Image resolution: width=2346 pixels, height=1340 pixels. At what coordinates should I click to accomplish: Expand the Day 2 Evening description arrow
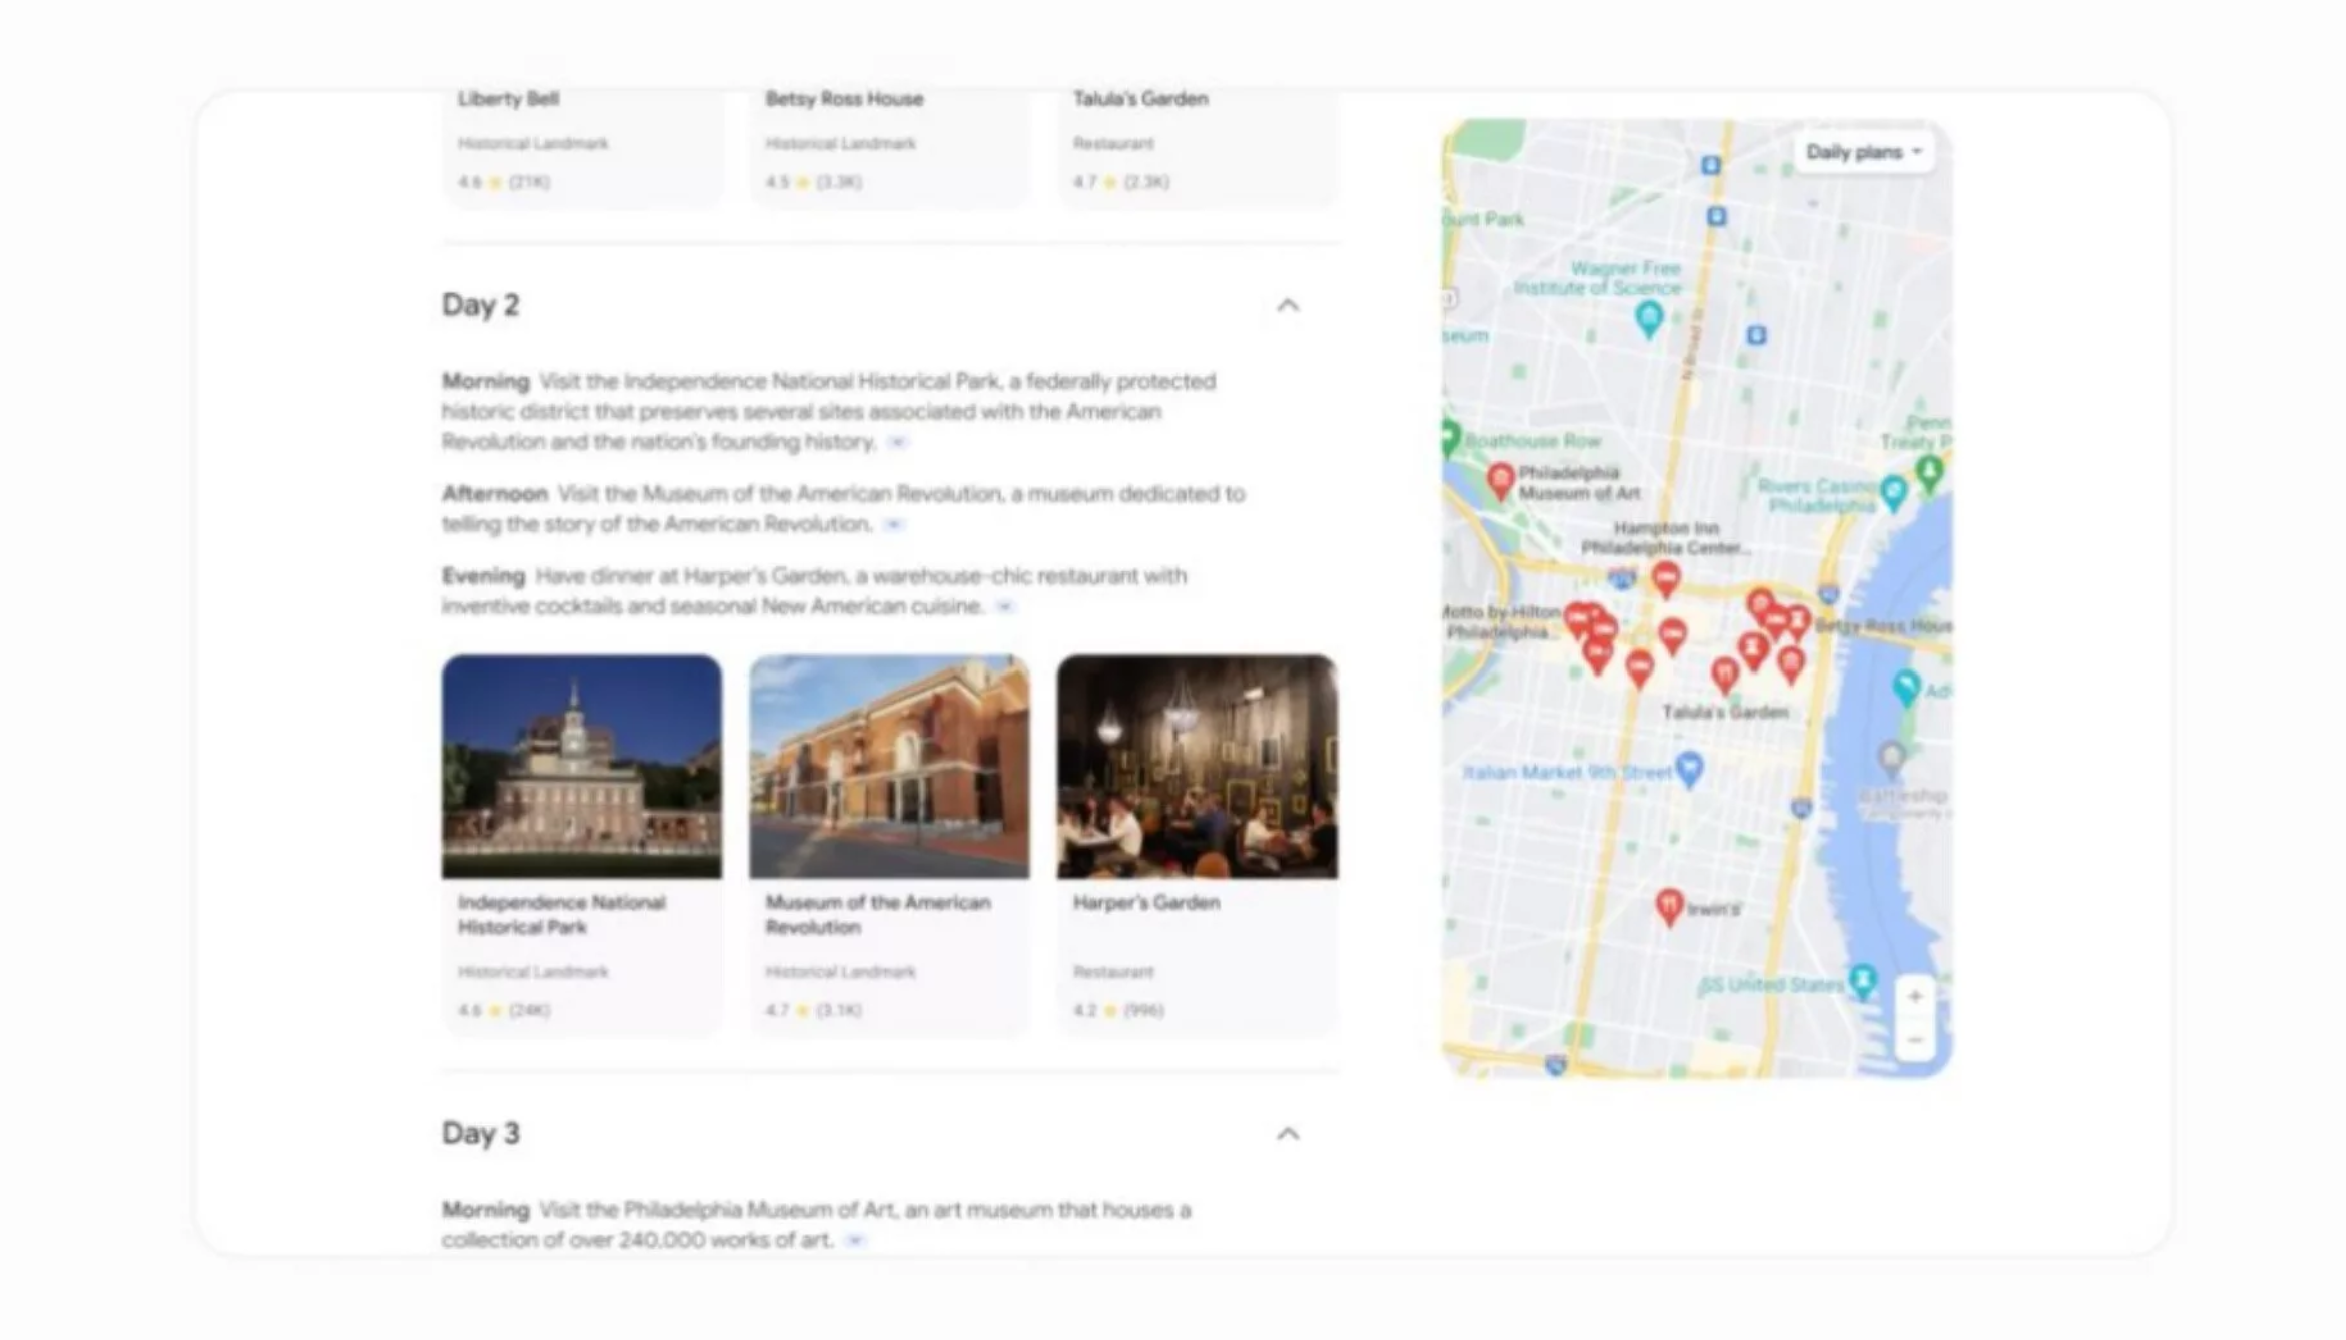[x=1005, y=606]
